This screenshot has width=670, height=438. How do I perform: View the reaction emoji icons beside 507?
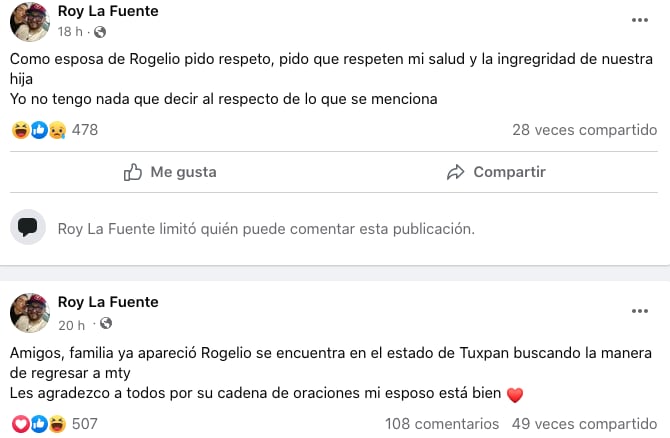click(x=39, y=424)
